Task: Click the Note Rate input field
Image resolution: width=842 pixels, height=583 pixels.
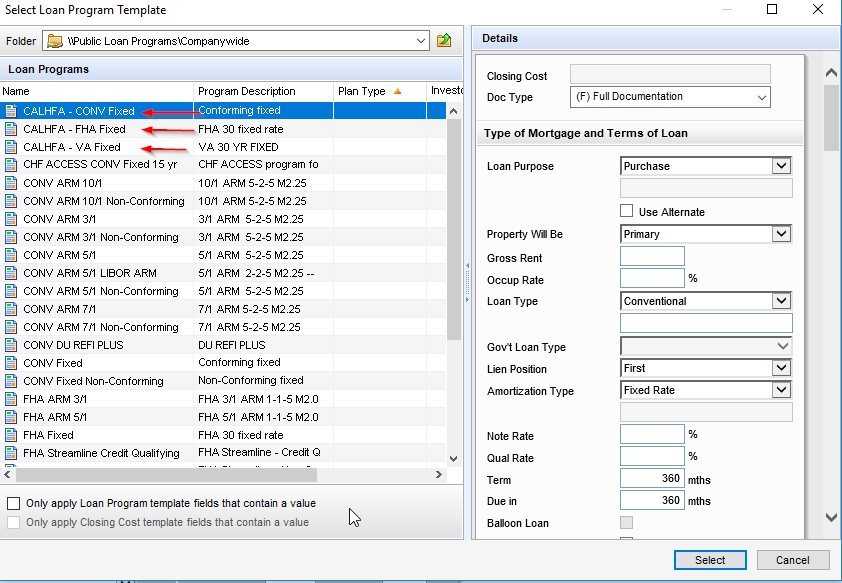Action: click(652, 434)
